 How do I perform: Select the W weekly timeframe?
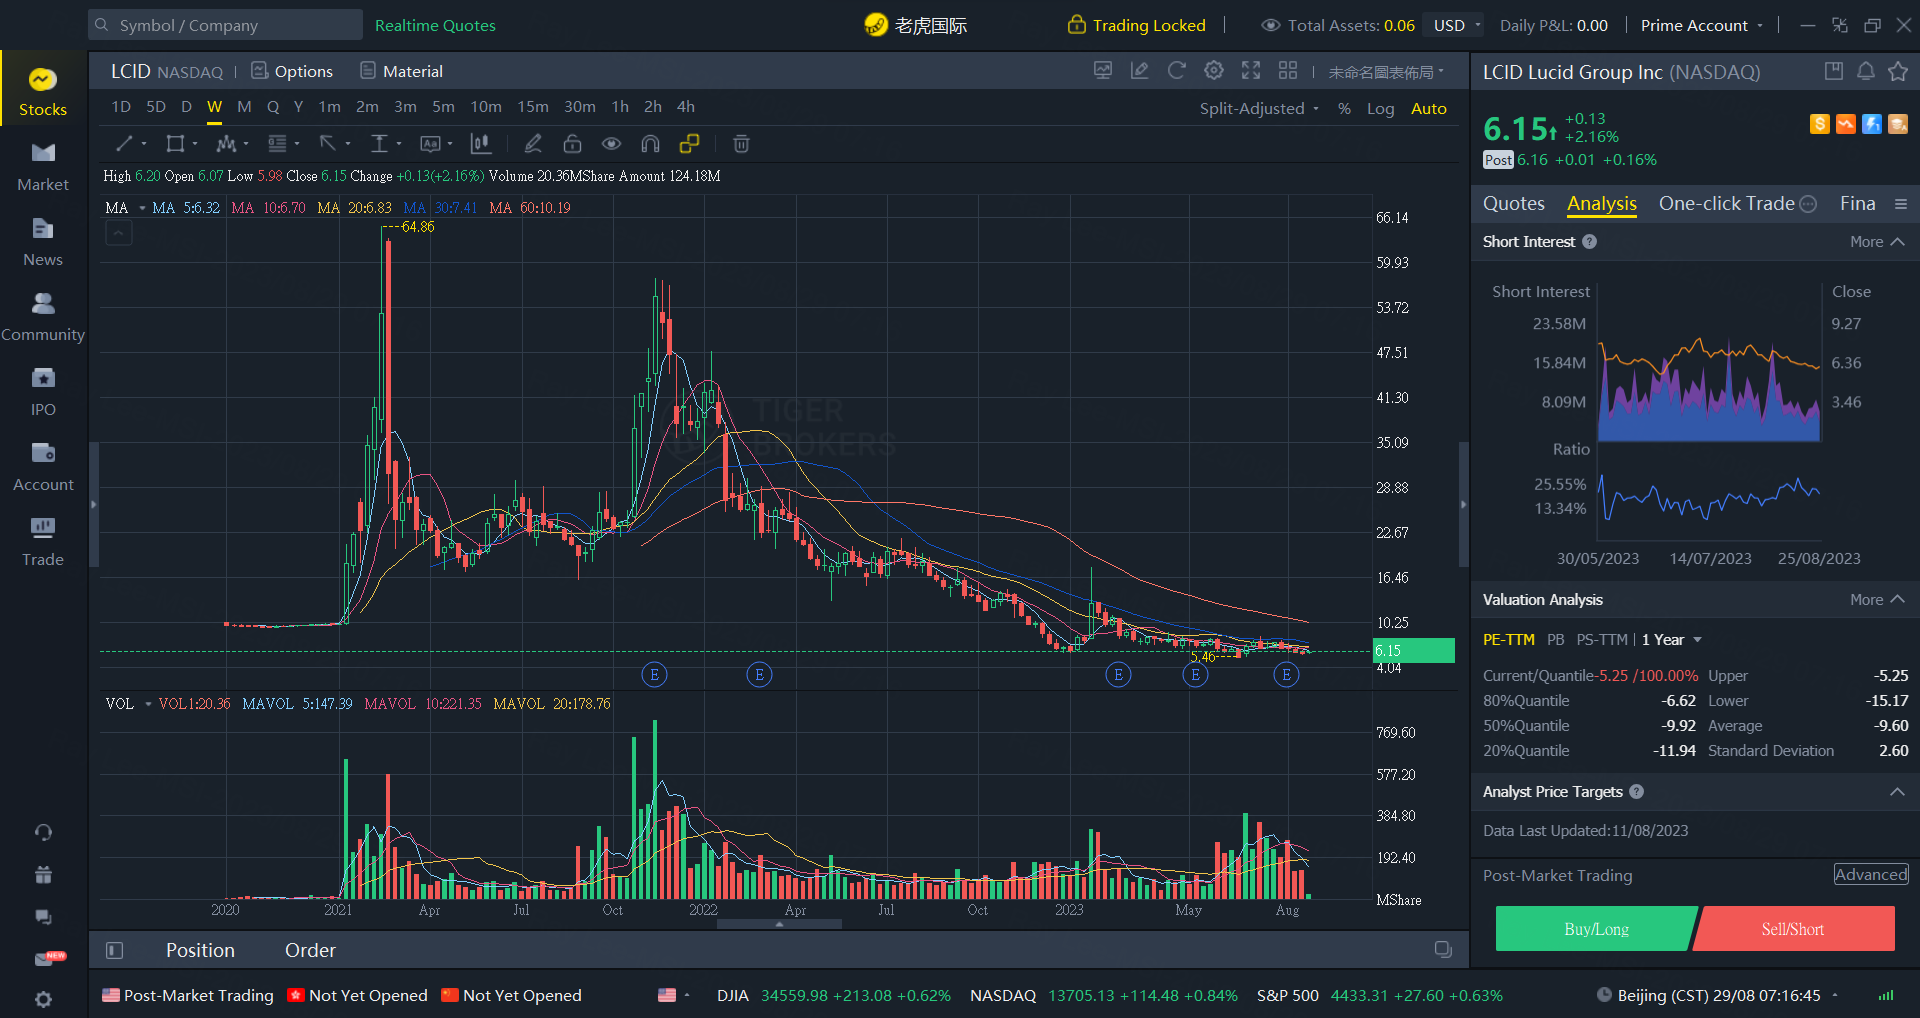pos(214,107)
